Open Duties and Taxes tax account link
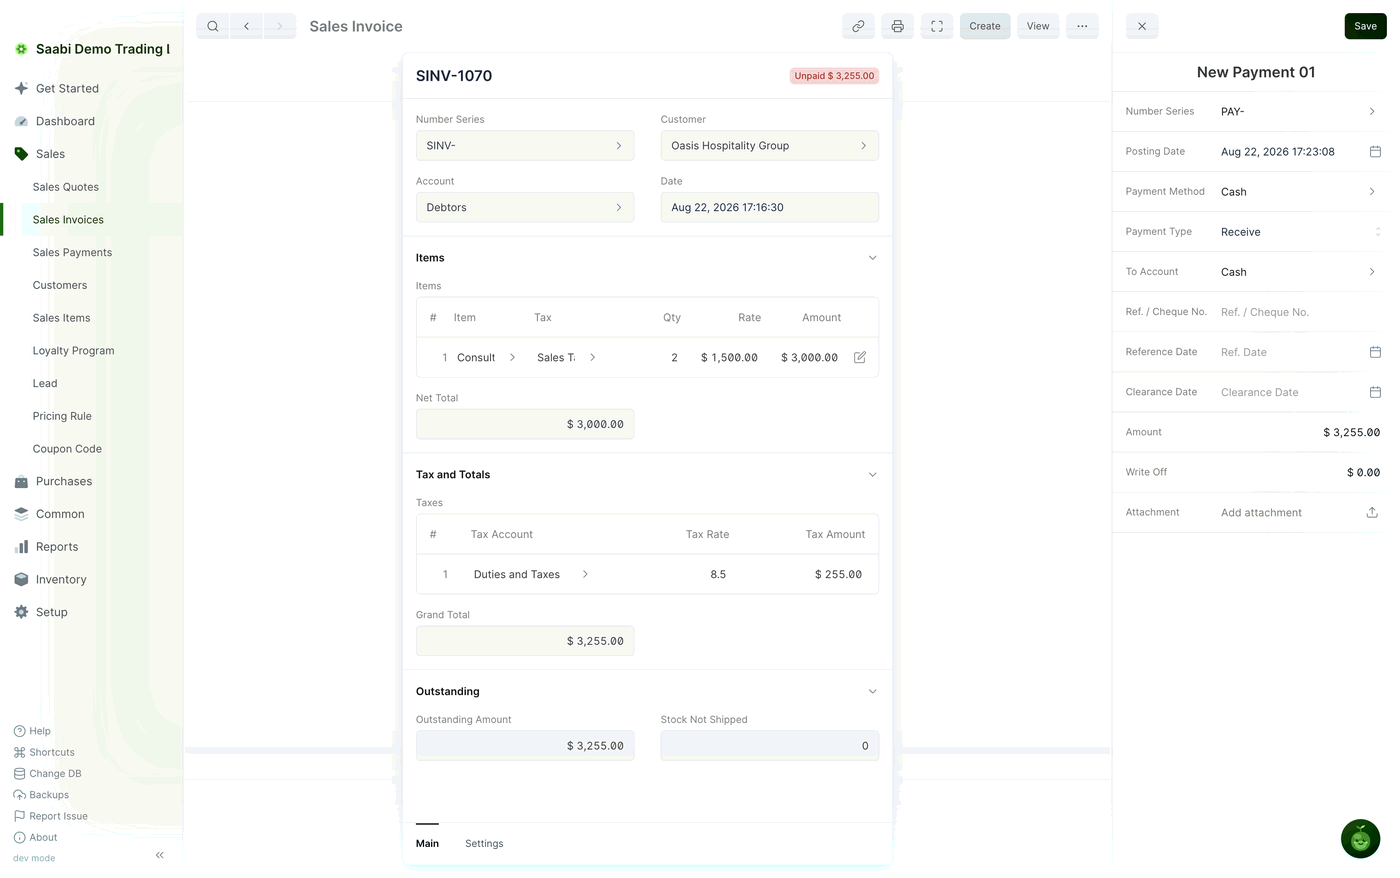Image resolution: width=1400 pixels, height=878 pixels. 530,575
